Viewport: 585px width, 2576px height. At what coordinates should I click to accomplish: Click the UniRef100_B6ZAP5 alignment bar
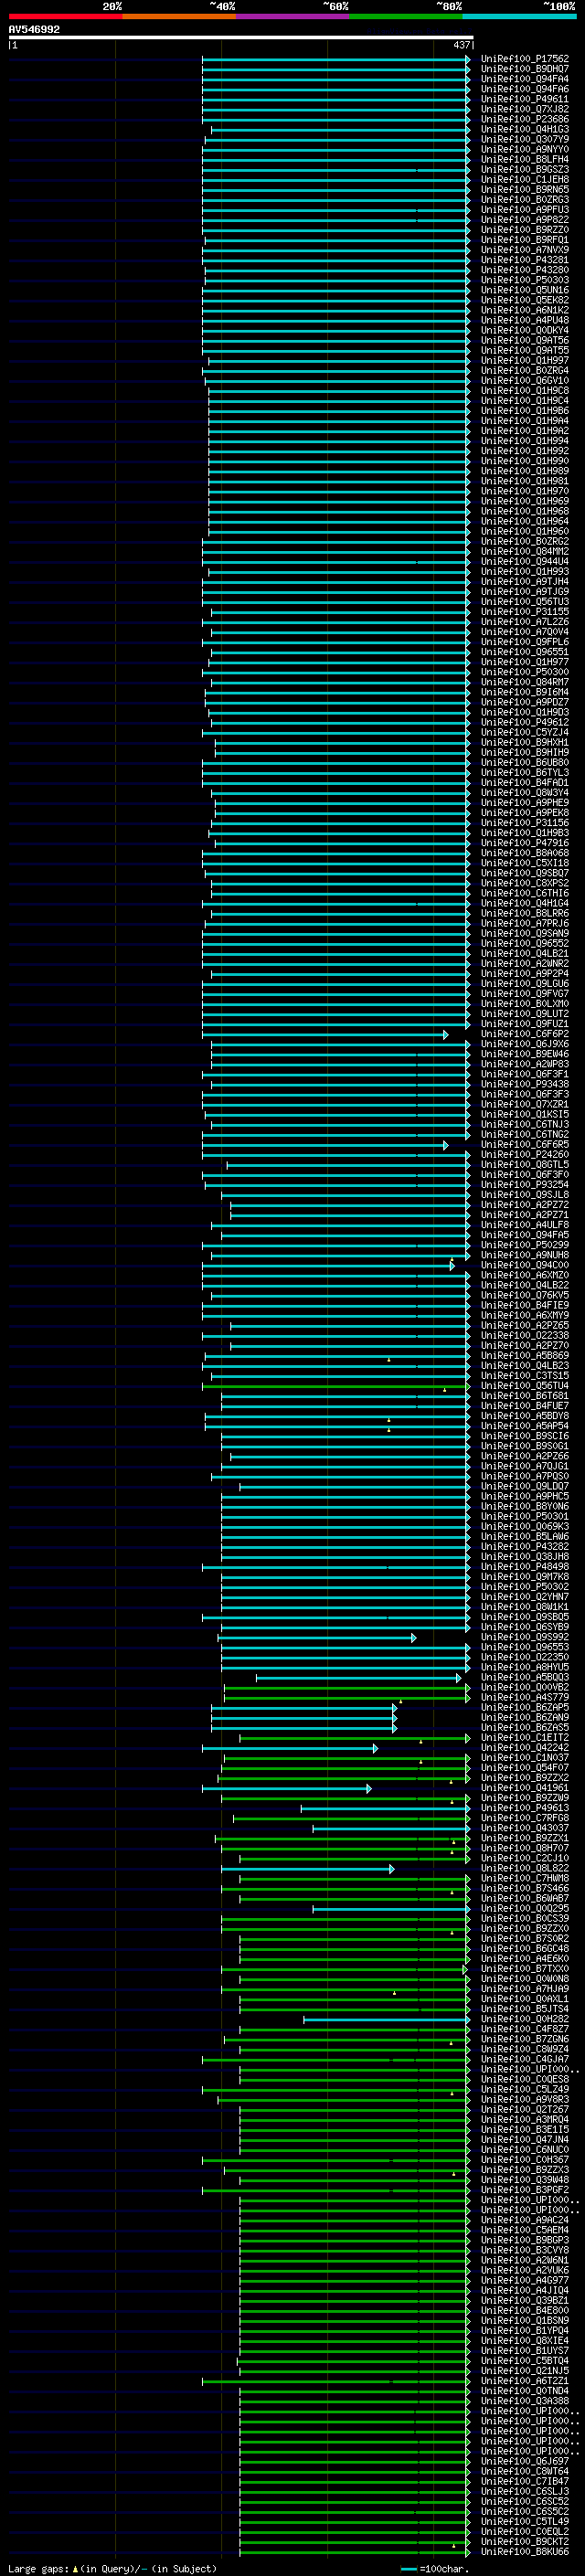tap(304, 1708)
